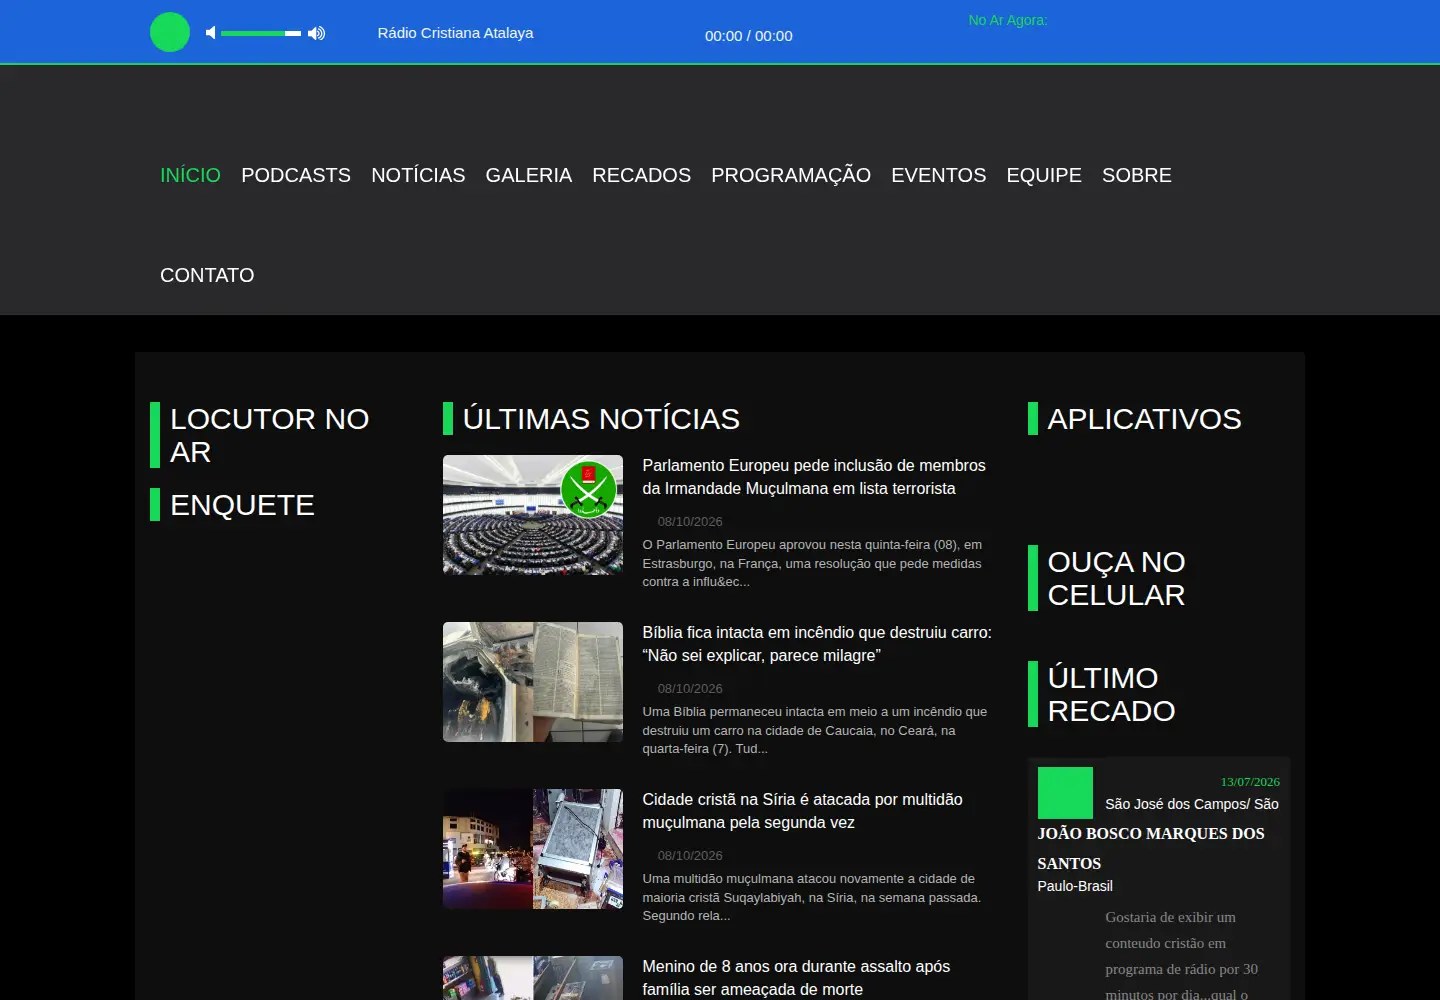Image resolution: width=1440 pixels, height=1000 pixels.
Task: Open EVENTOS in the navigation
Action: (939, 175)
